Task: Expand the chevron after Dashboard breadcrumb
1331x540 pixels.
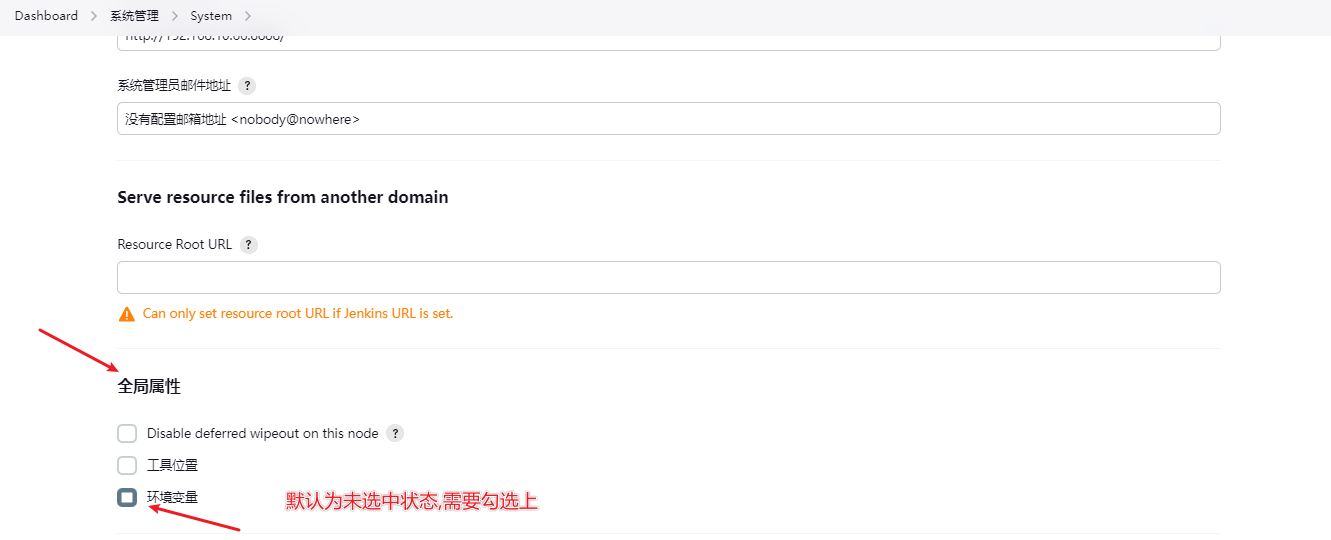Action: [94, 16]
